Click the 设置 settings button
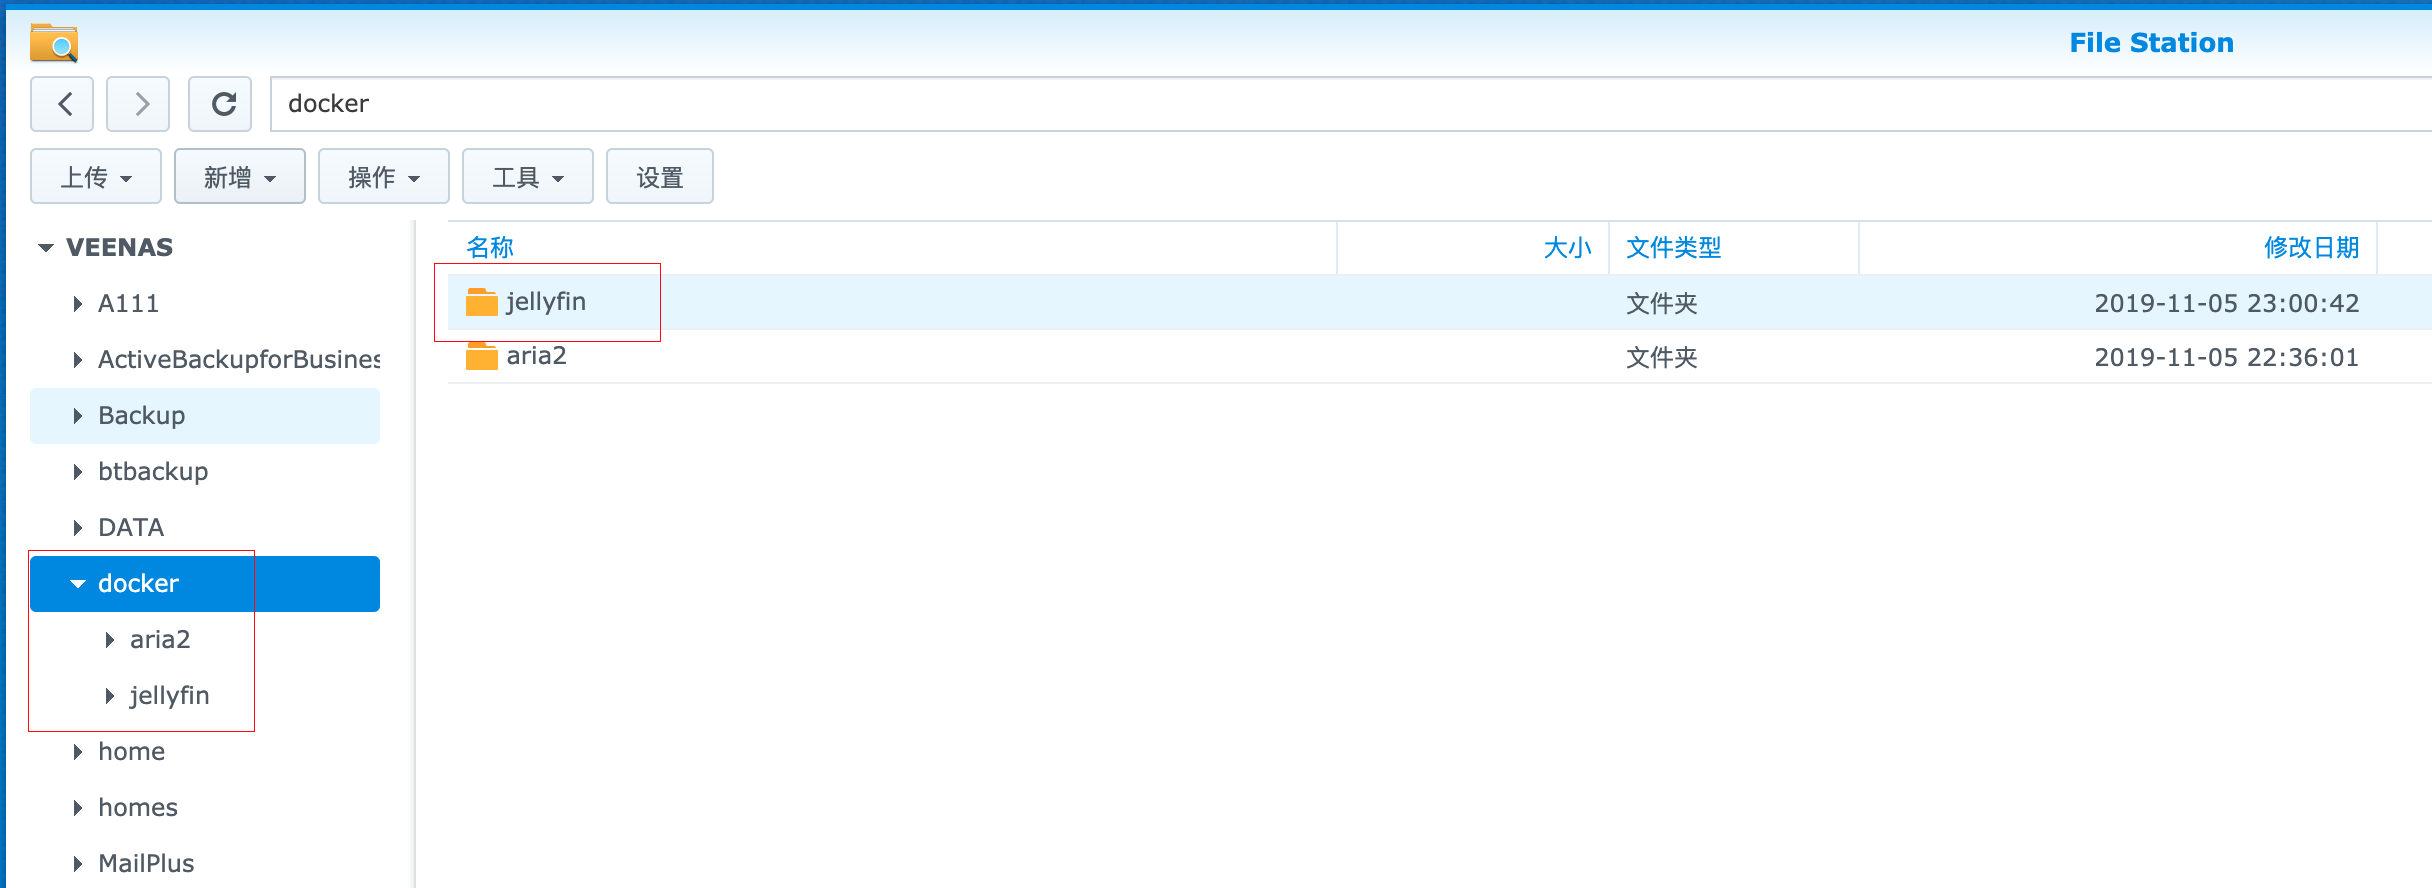 click(x=660, y=177)
